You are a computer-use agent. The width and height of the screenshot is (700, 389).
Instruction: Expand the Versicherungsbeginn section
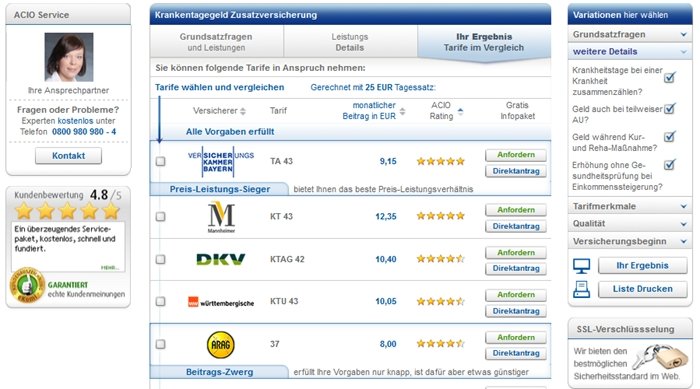tap(630, 241)
